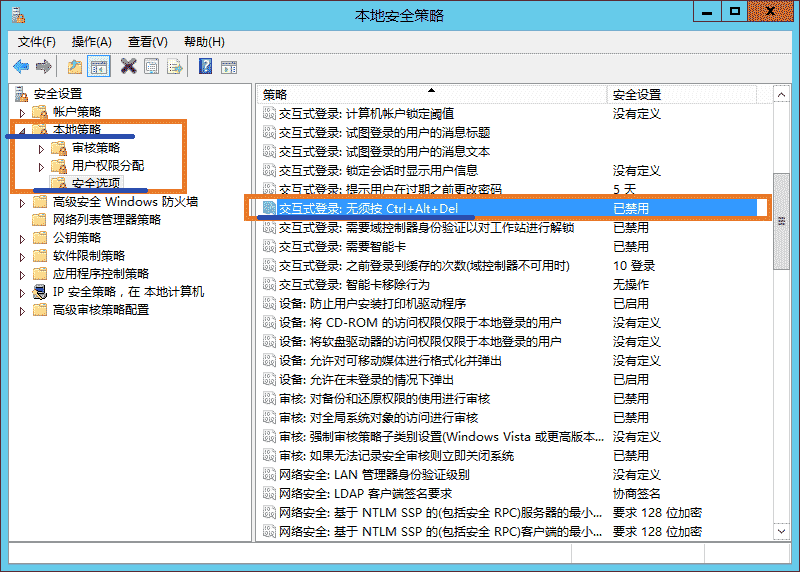Select the 安全选项 tree item
The height and width of the screenshot is (572, 800).
(x=96, y=183)
